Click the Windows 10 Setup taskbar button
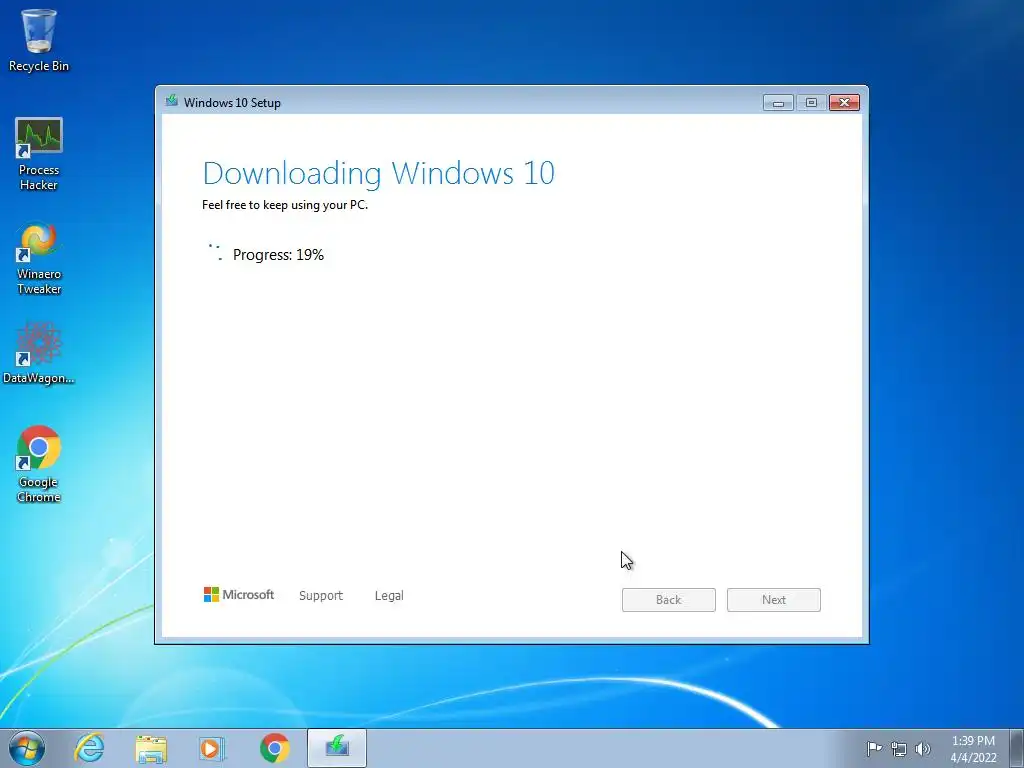Image resolution: width=1024 pixels, height=768 pixels. pos(337,748)
